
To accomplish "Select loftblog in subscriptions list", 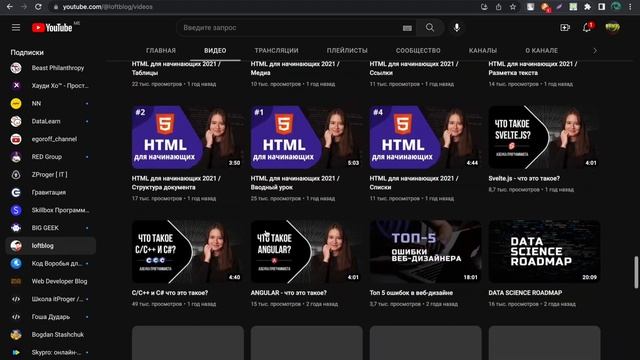I will (51, 246).
